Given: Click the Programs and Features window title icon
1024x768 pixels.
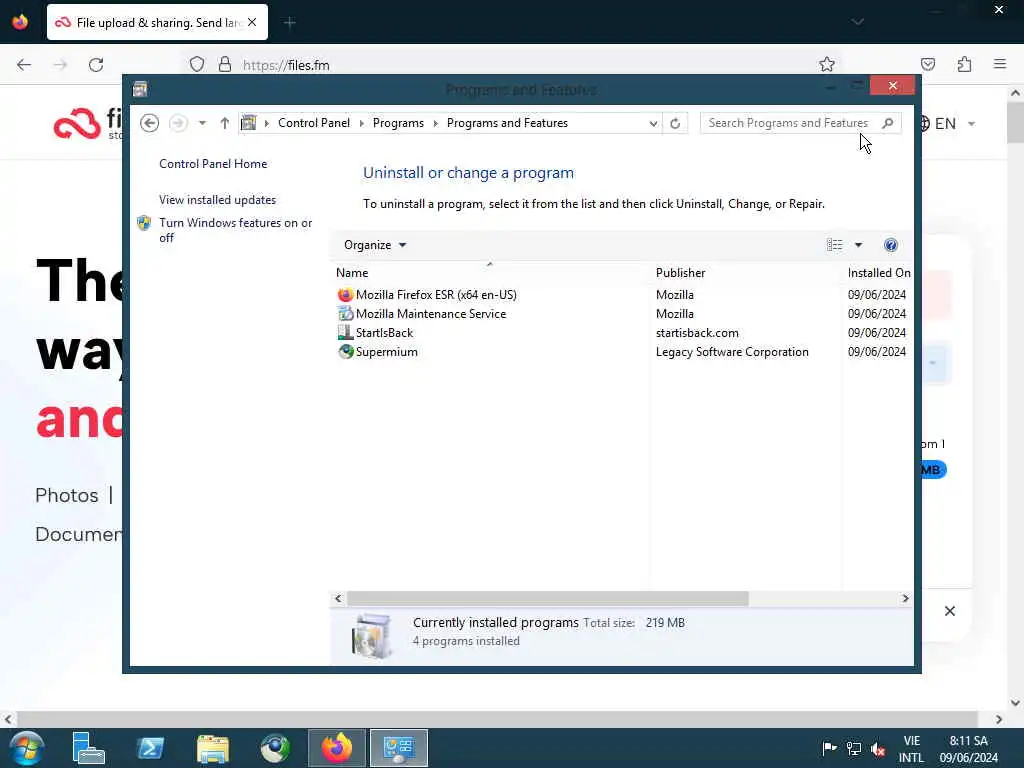Looking at the screenshot, I should (140, 89).
